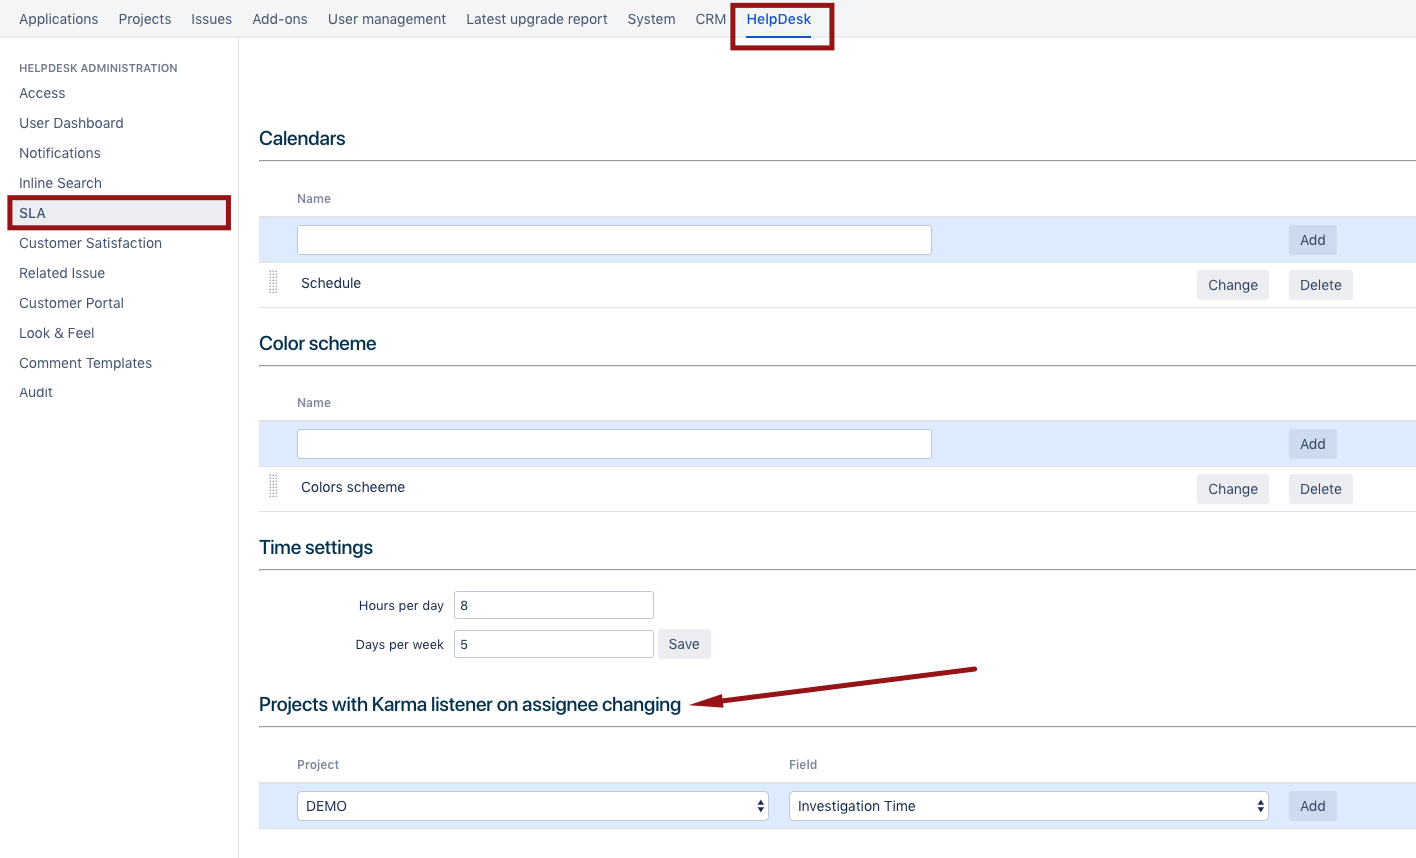Open the DEMO project dropdown
1416x858 pixels.
coord(532,806)
